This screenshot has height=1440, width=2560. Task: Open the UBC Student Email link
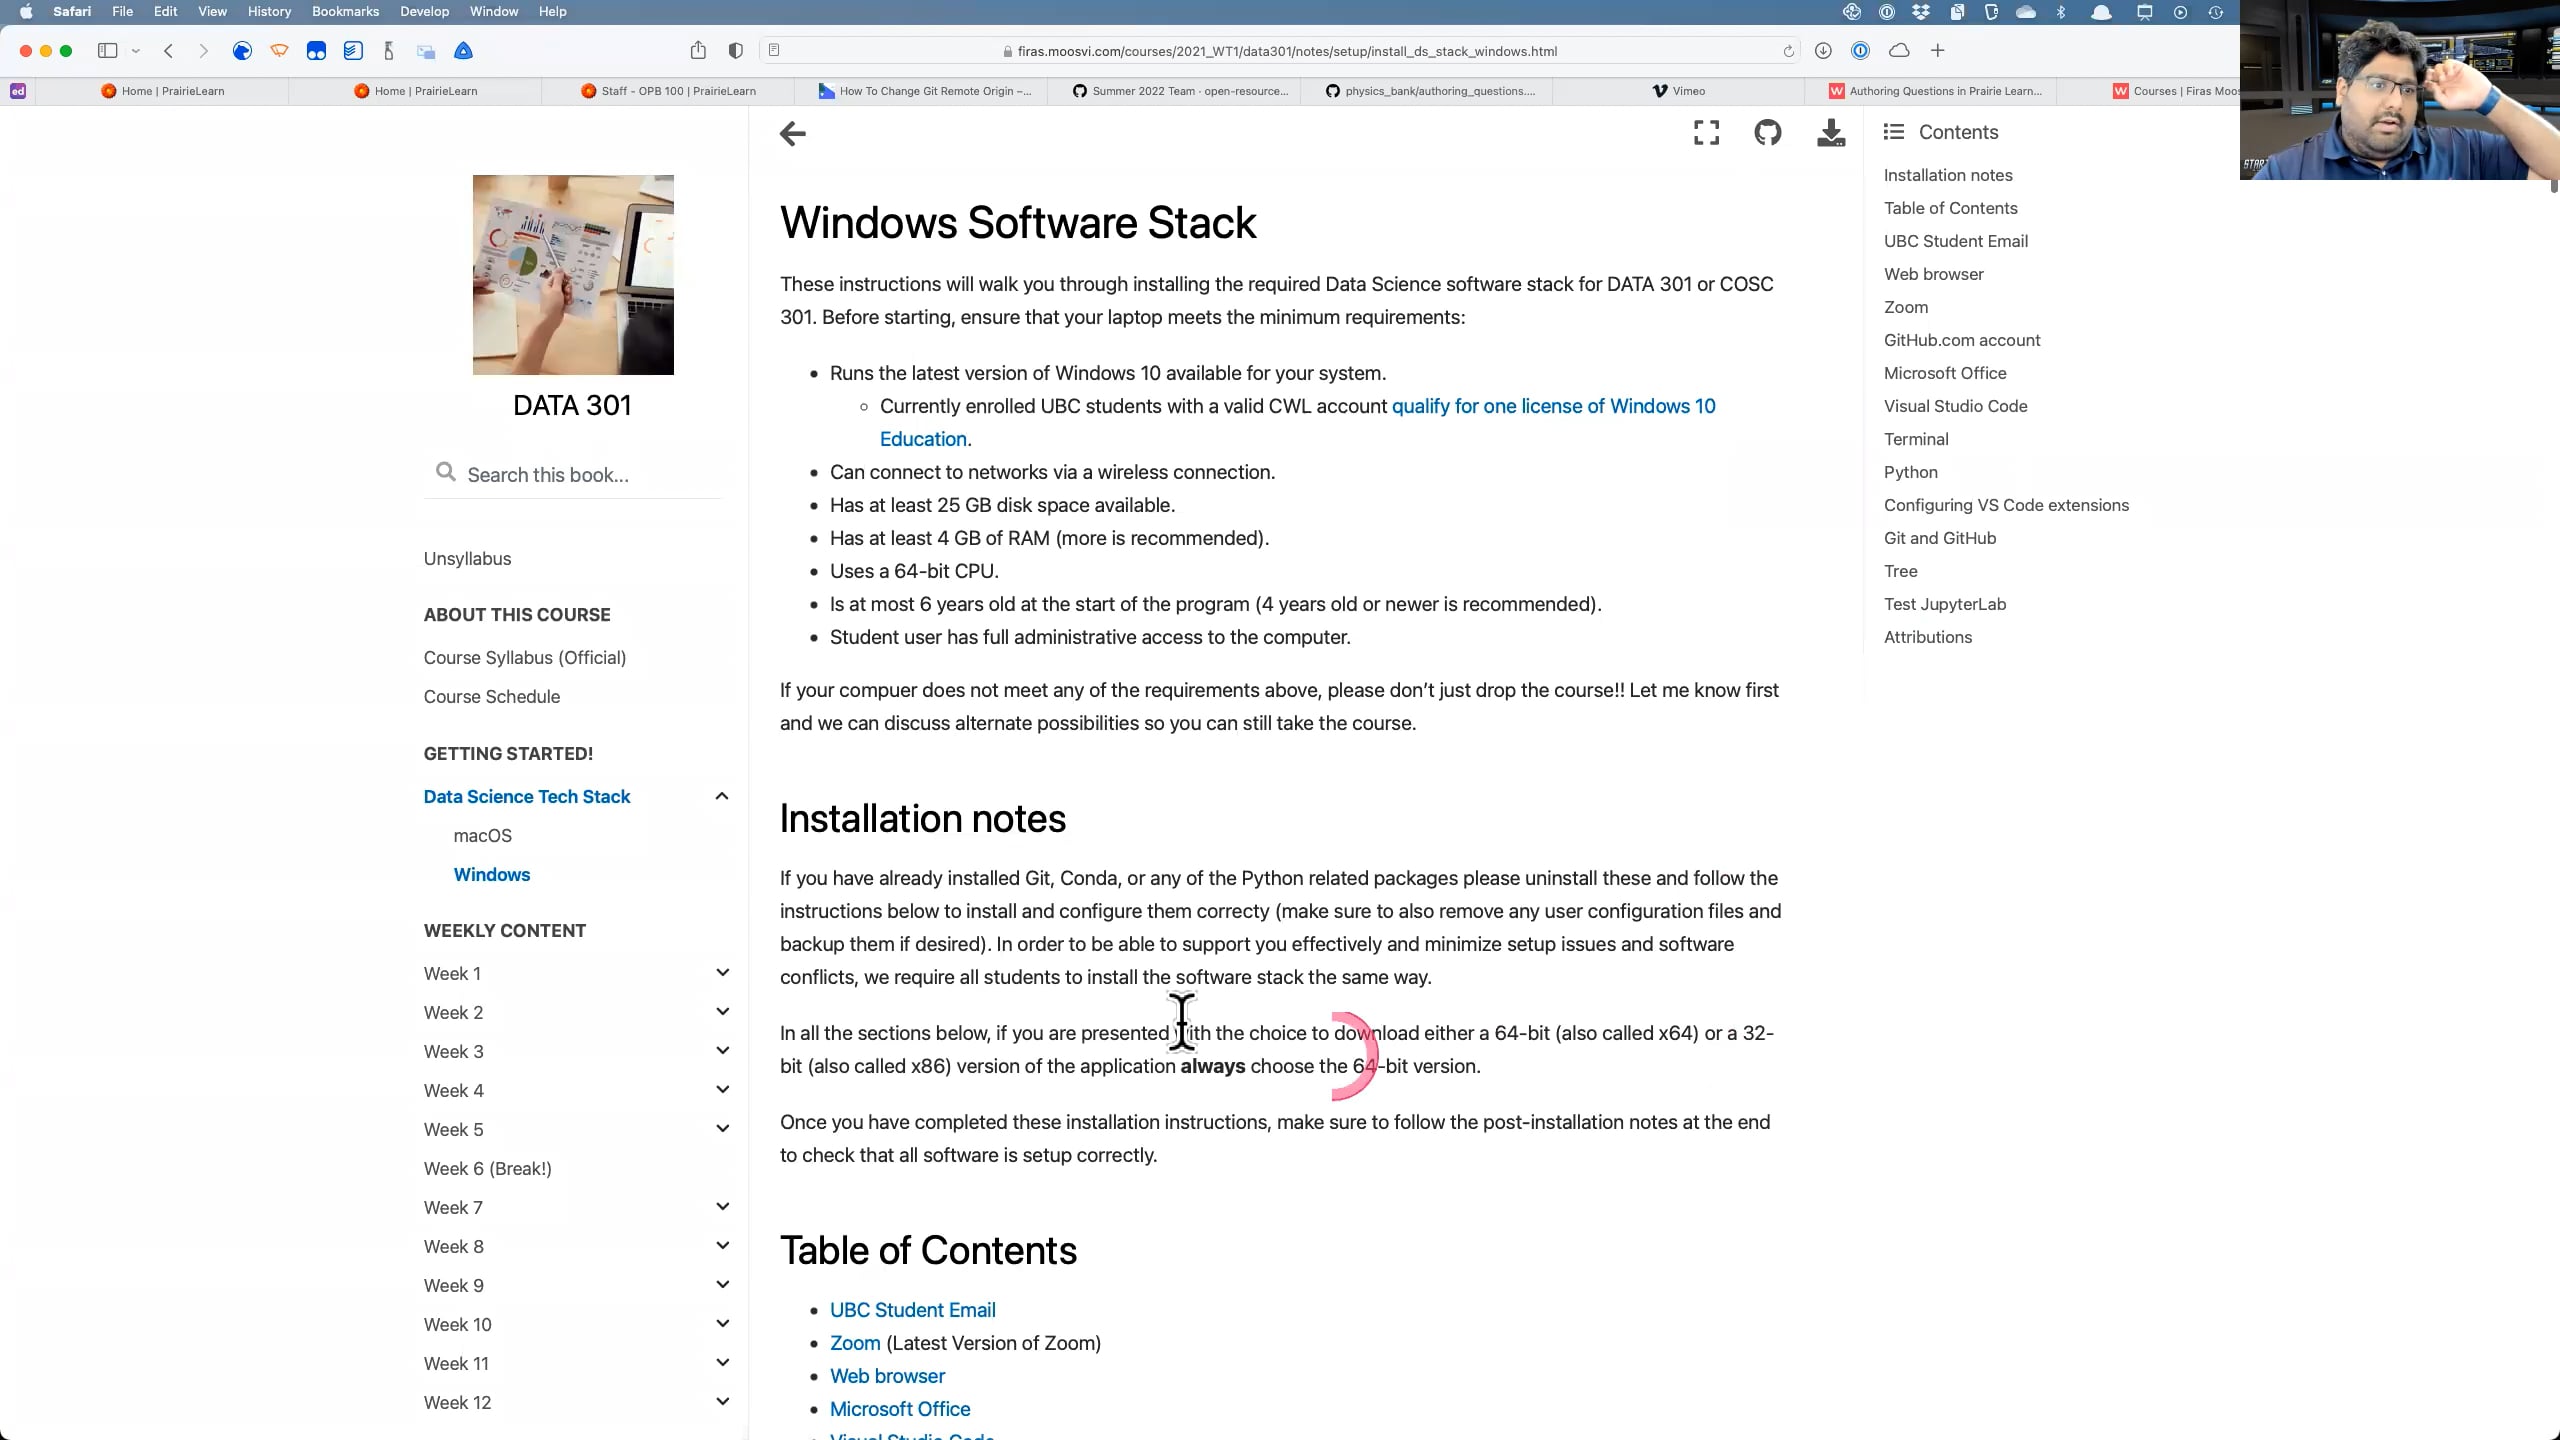(912, 1309)
